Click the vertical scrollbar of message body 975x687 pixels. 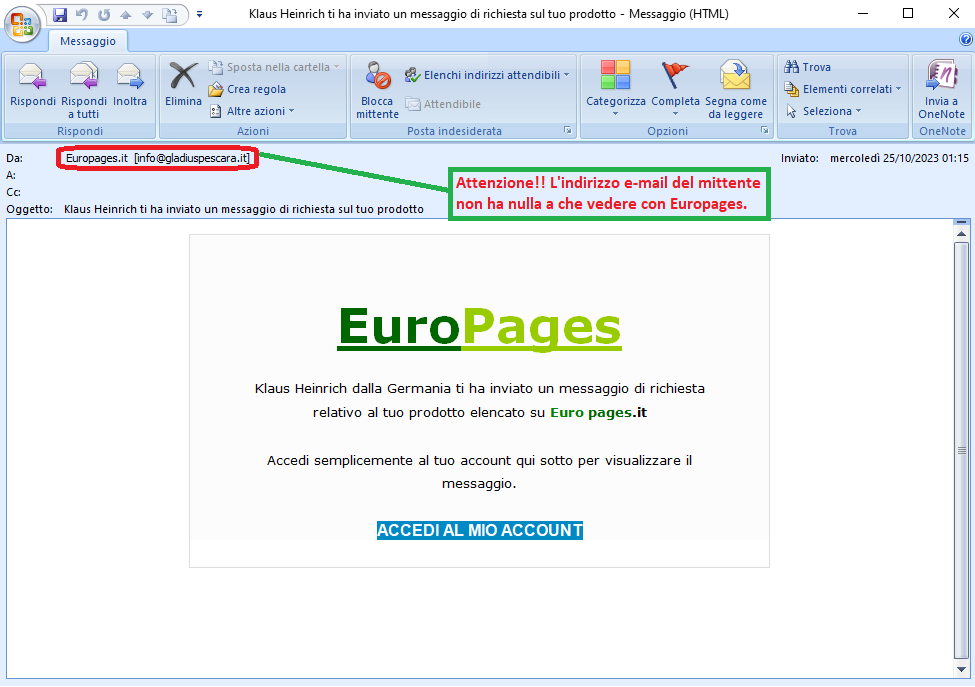961,450
